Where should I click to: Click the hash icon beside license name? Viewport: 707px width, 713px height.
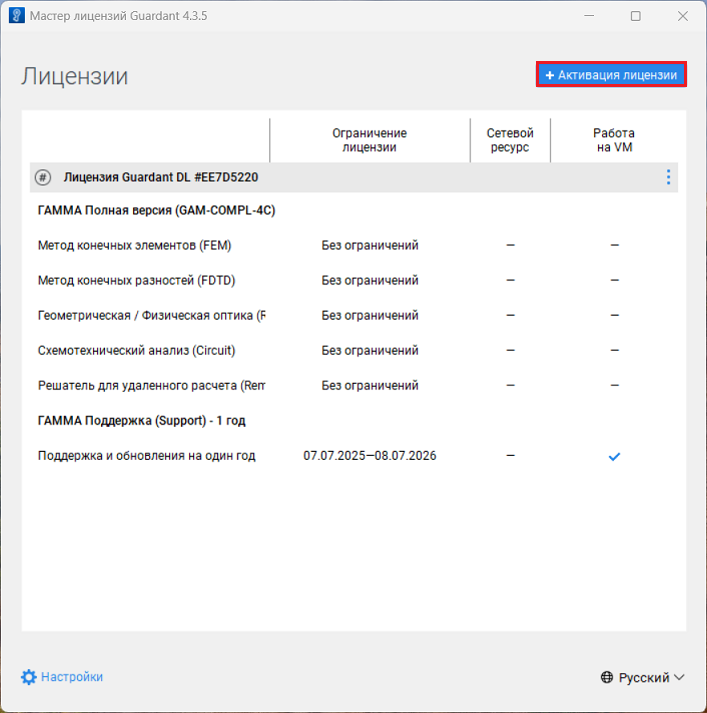click(42, 177)
